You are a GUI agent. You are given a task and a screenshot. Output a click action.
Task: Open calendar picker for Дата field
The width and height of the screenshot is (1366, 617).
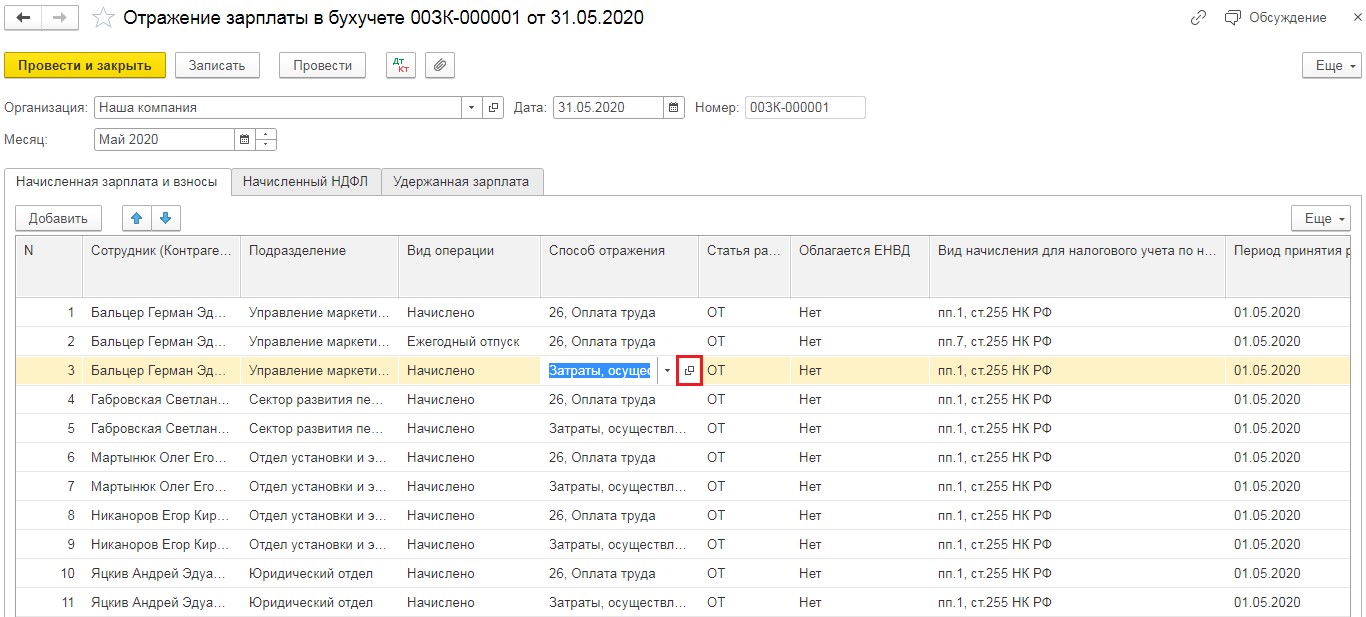[674, 108]
